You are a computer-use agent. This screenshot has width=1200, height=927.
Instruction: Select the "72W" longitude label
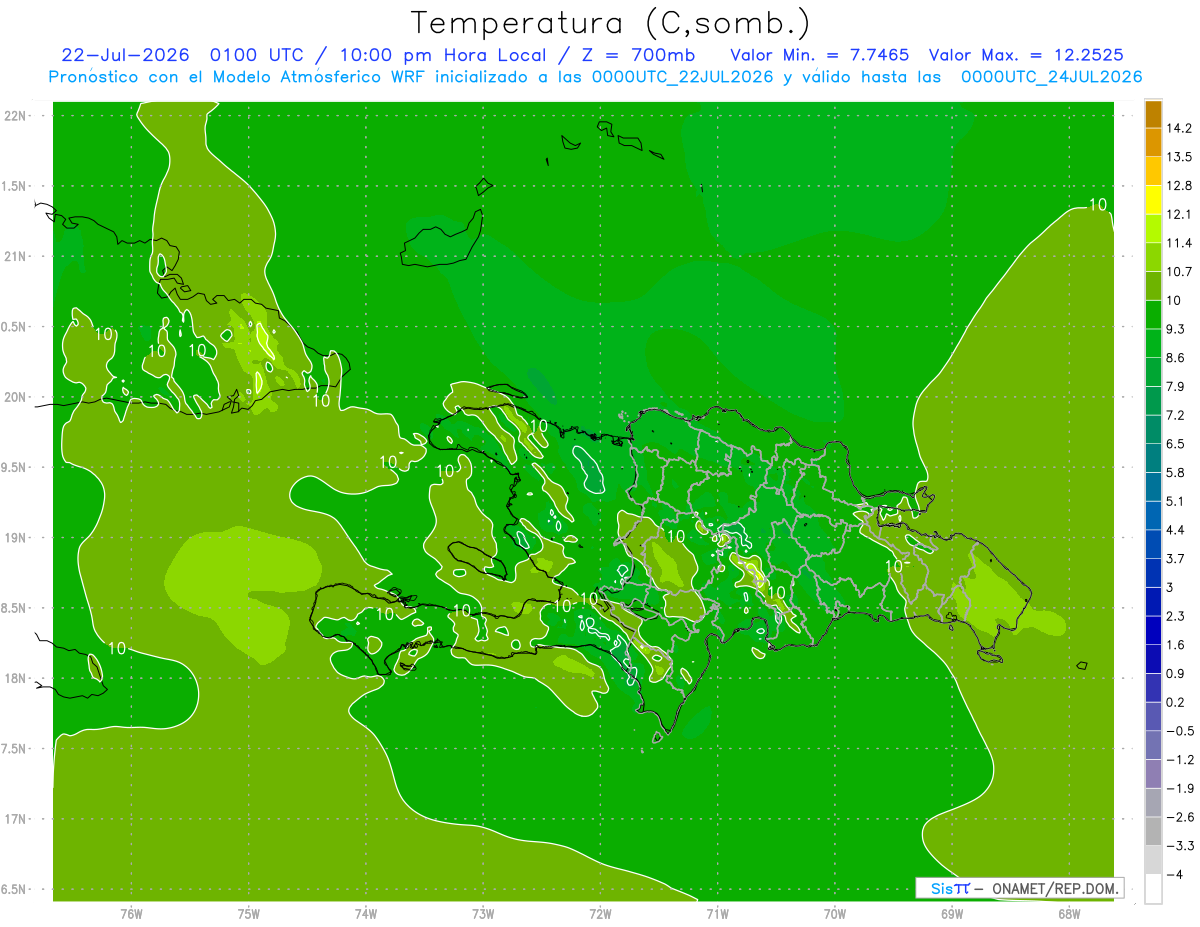tap(600, 913)
